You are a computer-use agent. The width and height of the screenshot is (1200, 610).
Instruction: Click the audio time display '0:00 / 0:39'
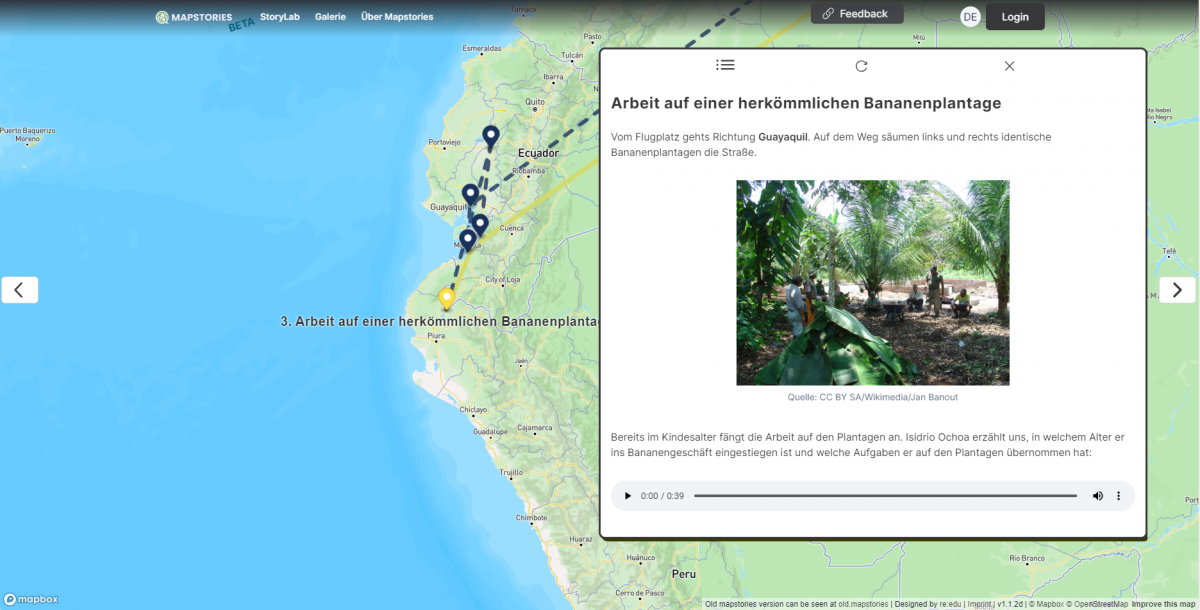(662, 496)
